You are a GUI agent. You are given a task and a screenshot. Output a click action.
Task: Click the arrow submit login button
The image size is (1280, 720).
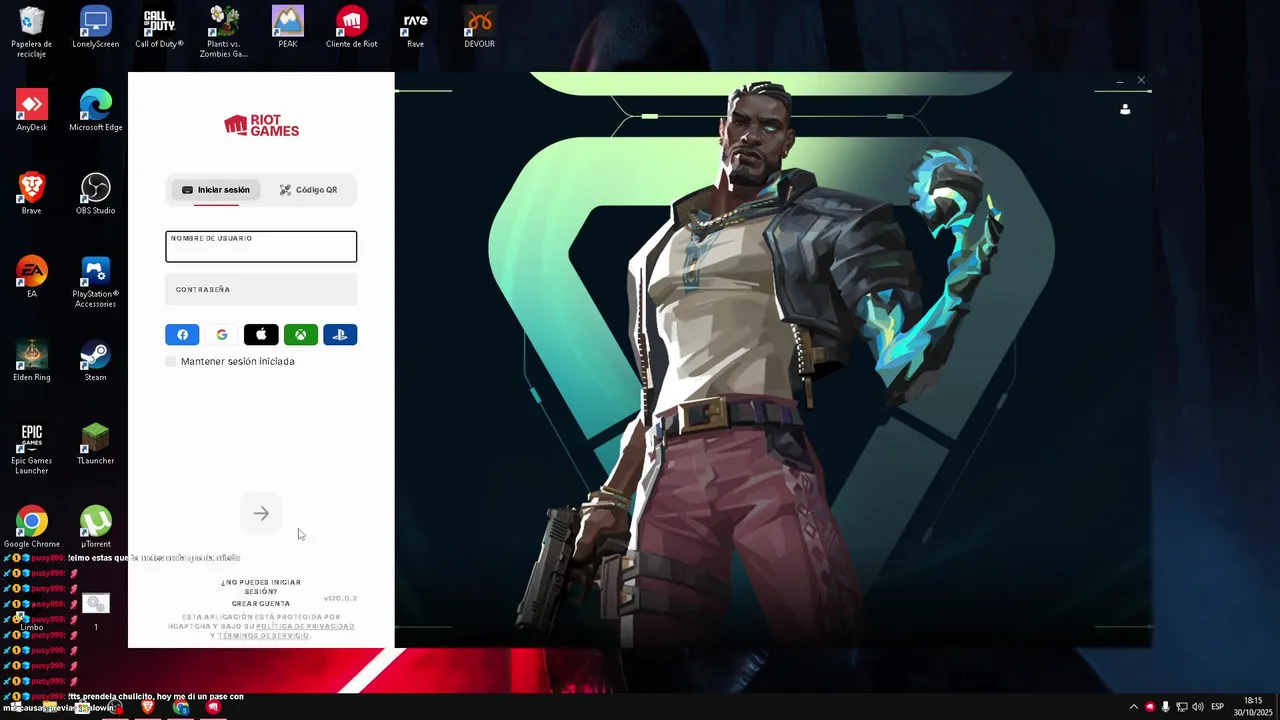(x=261, y=514)
